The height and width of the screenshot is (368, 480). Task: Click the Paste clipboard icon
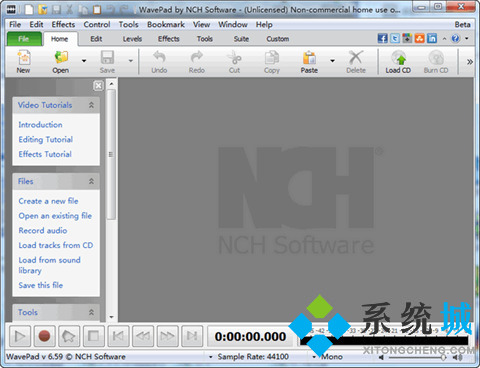[x=309, y=58]
